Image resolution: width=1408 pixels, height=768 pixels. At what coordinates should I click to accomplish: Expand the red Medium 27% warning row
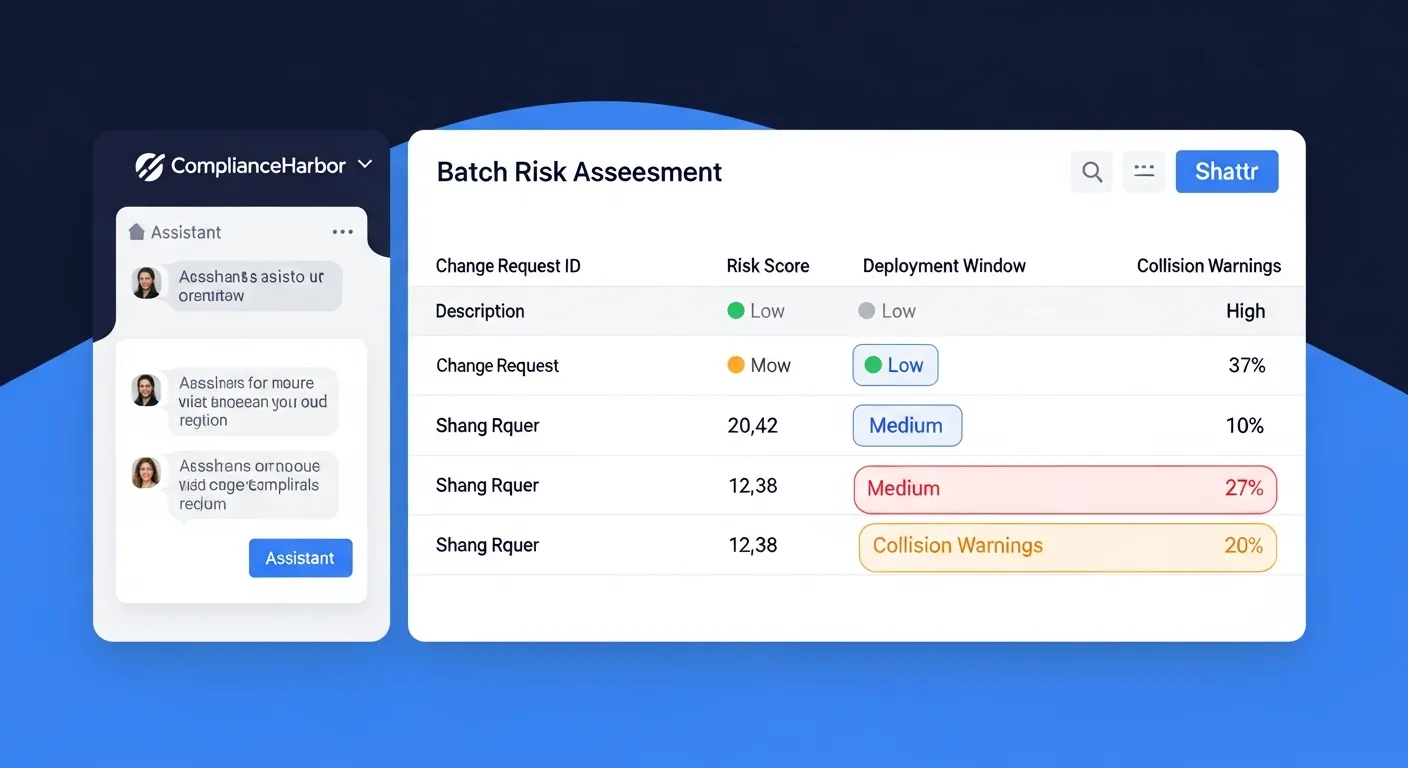coord(1064,489)
